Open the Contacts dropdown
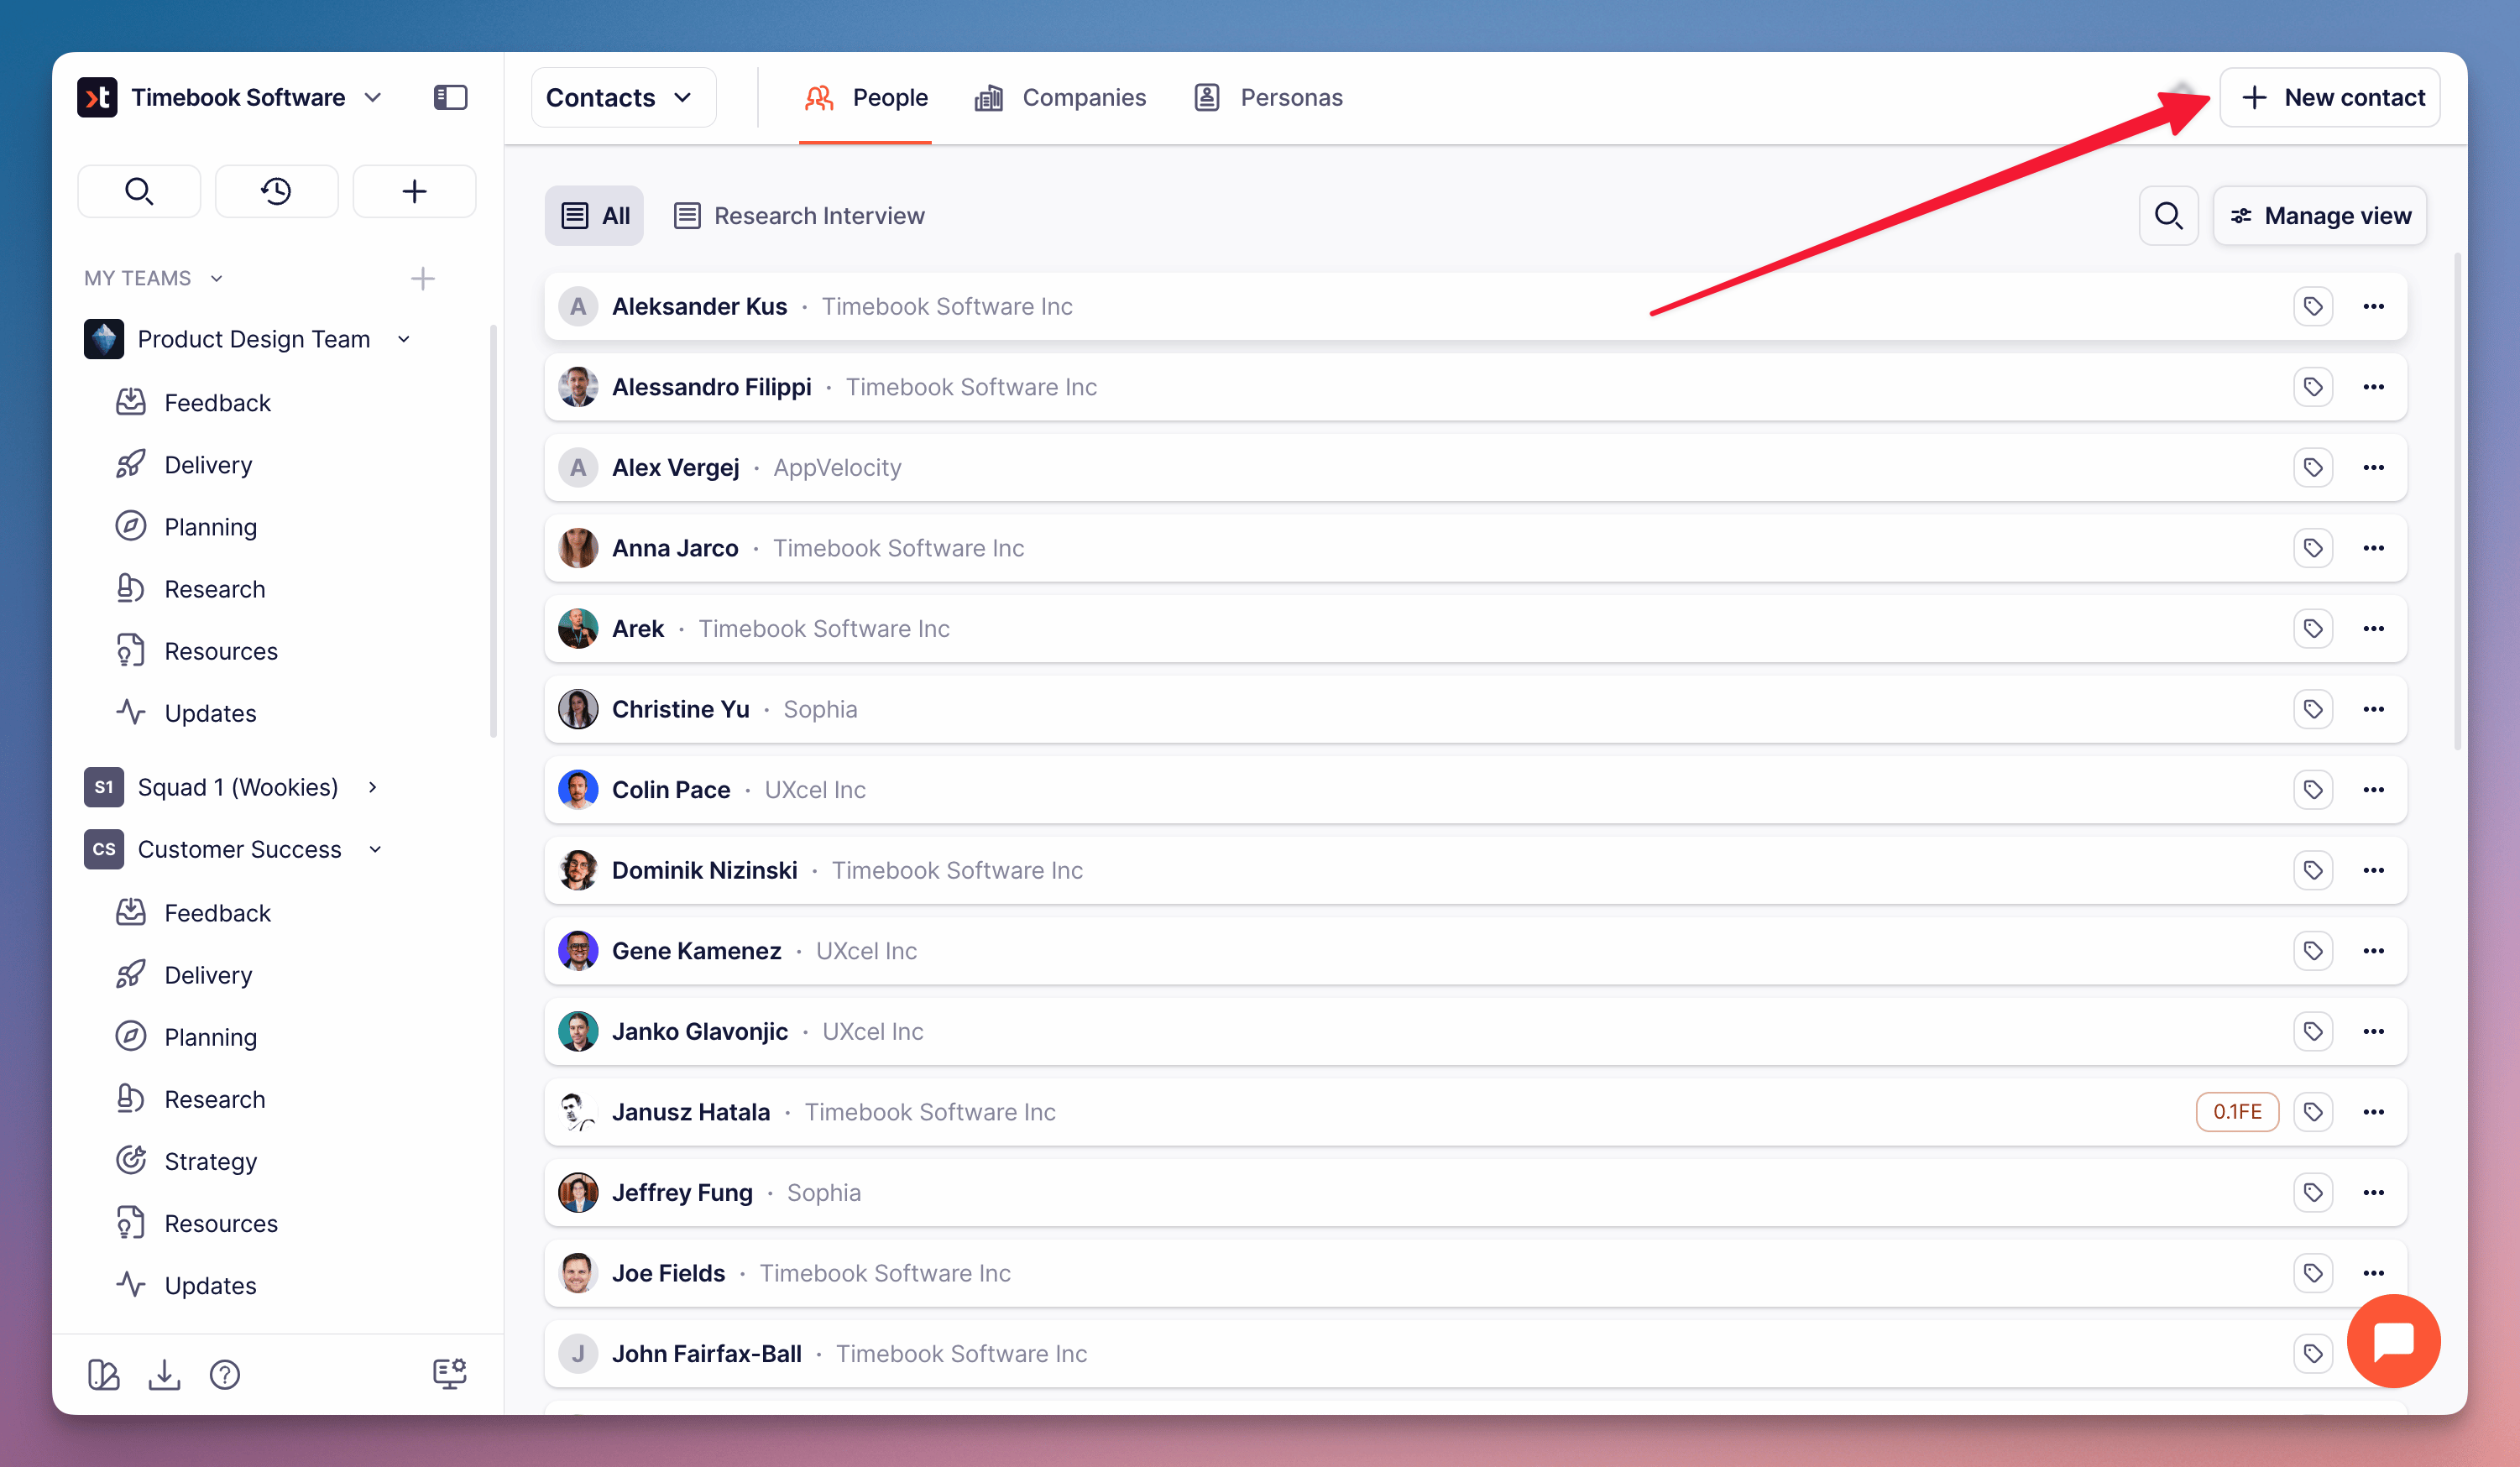The height and width of the screenshot is (1467, 2520). tap(622, 98)
